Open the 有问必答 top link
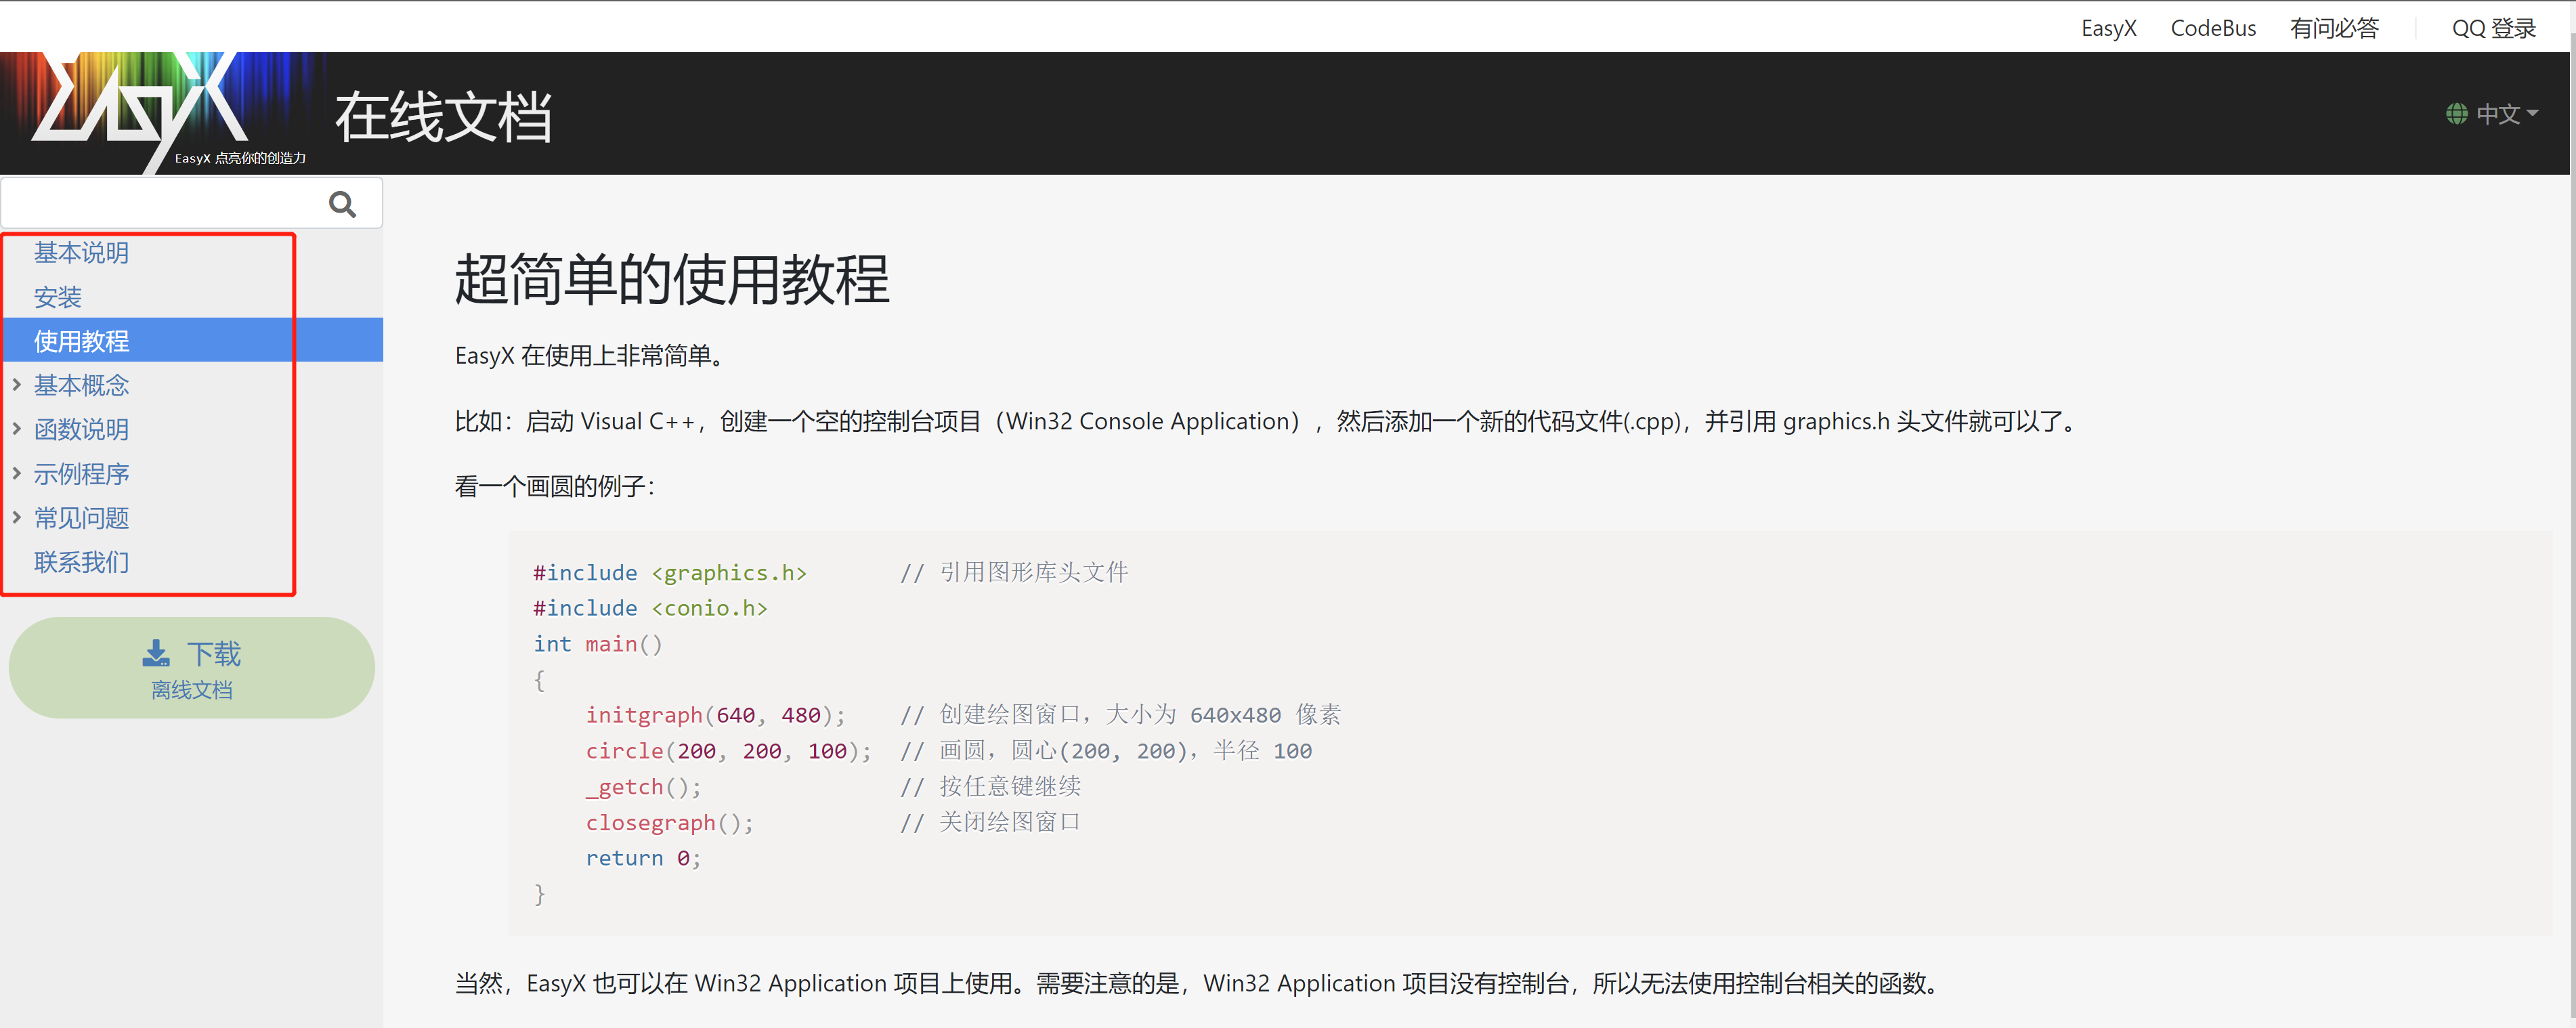Viewport: 2576px width, 1028px height. [x=2333, y=28]
